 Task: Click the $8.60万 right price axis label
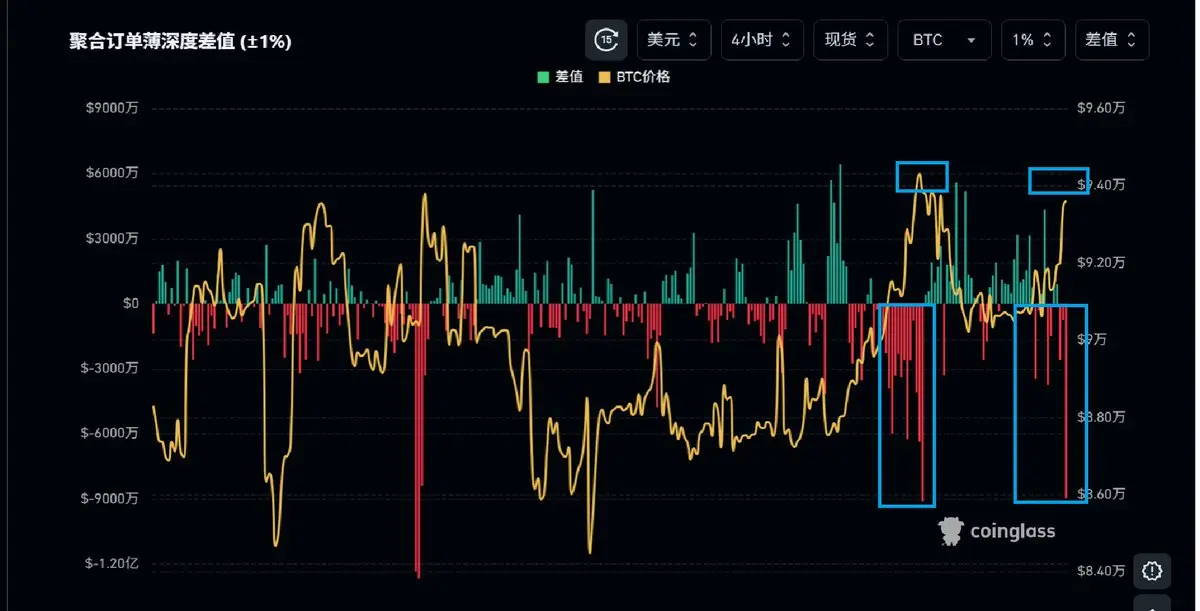[1101, 494]
